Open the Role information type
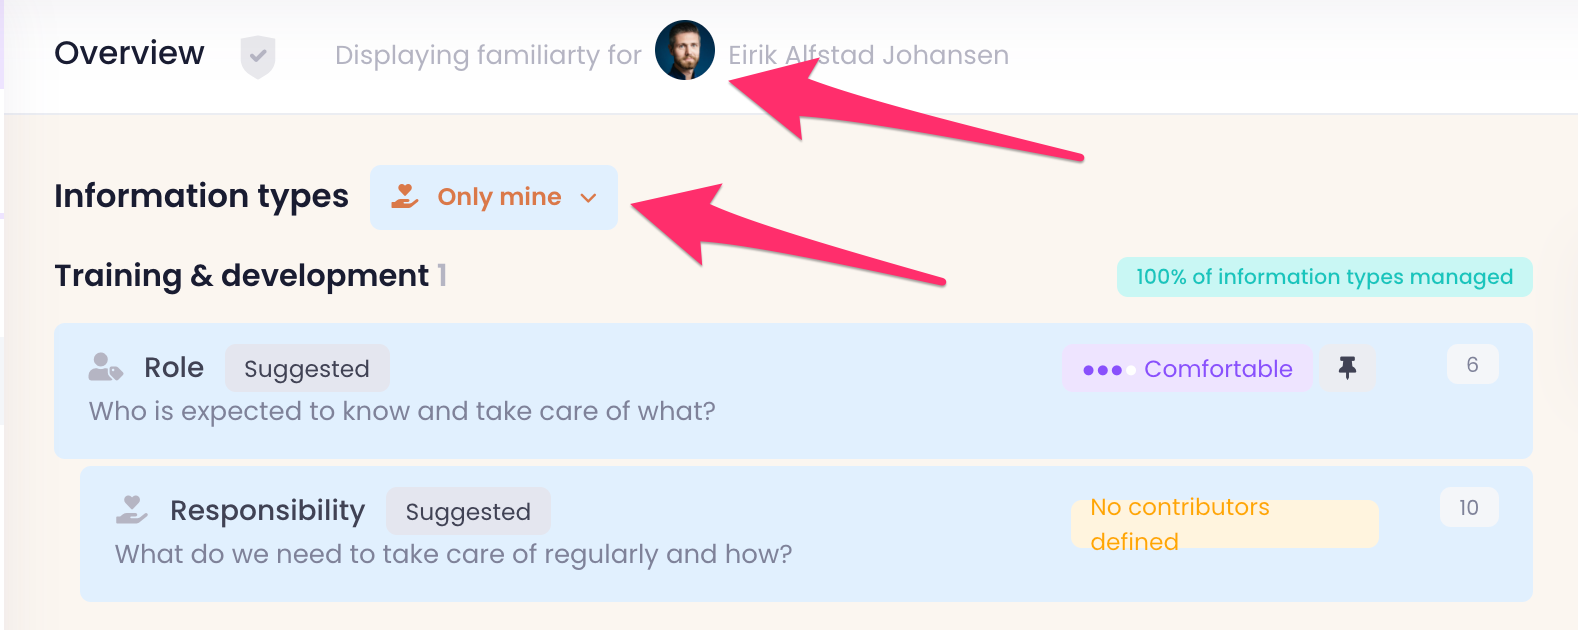The image size is (1578, 630). point(174,368)
